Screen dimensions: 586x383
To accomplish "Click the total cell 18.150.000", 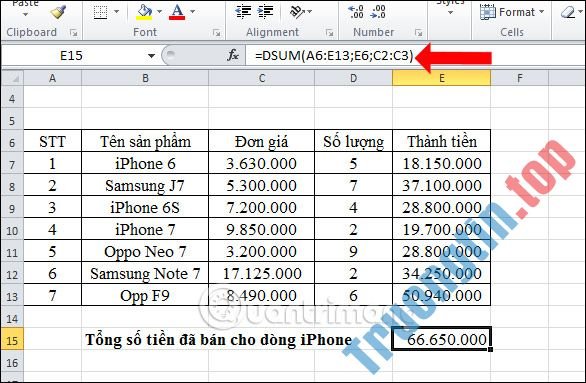I will [x=441, y=163].
